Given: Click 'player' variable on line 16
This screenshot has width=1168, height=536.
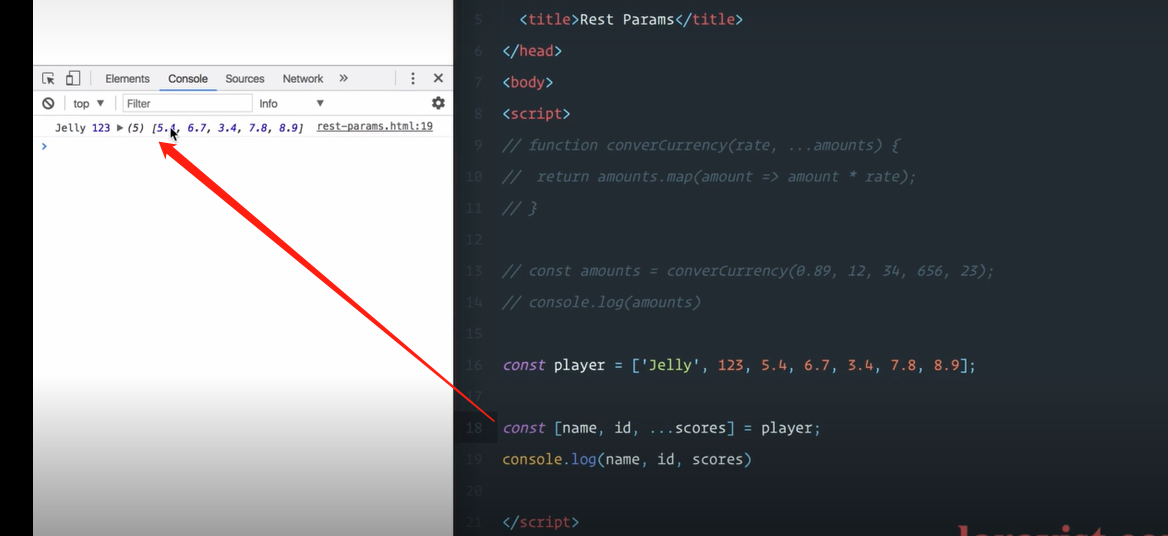Looking at the screenshot, I should tap(580, 366).
